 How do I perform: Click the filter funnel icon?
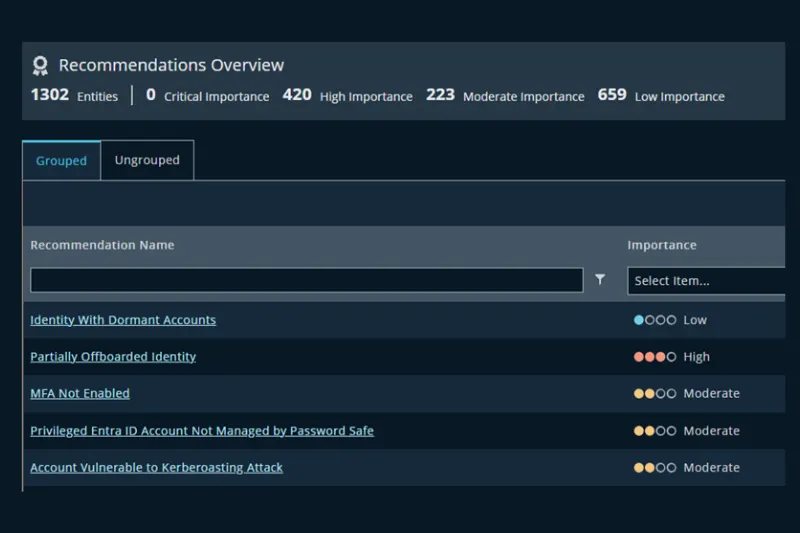(600, 279)
